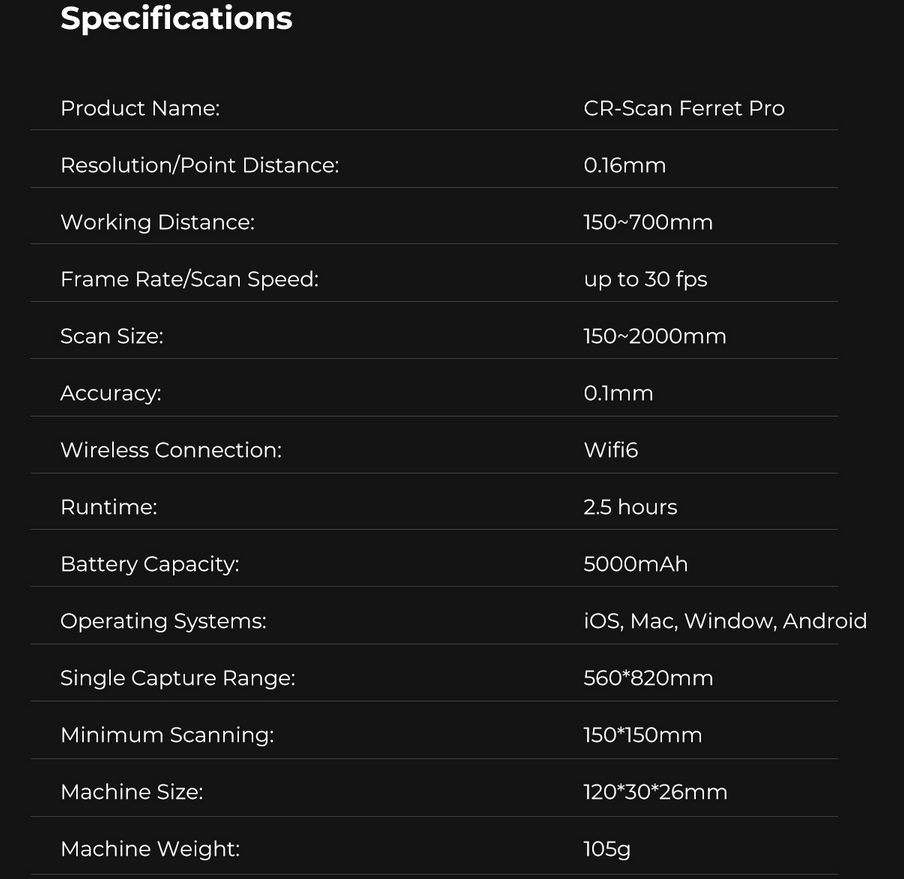The width and height of the screenshot is (904, 879).
Task: Click the Accuracy label
Action: coord(111,393)
